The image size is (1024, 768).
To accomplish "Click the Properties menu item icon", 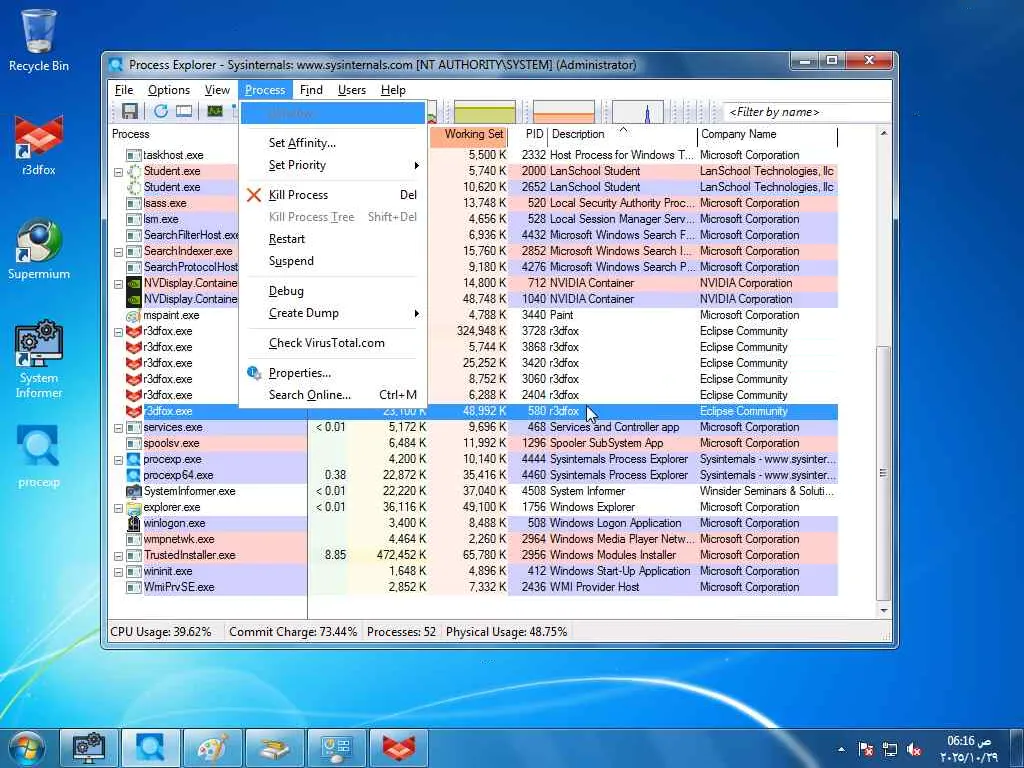I will point(254,373).
